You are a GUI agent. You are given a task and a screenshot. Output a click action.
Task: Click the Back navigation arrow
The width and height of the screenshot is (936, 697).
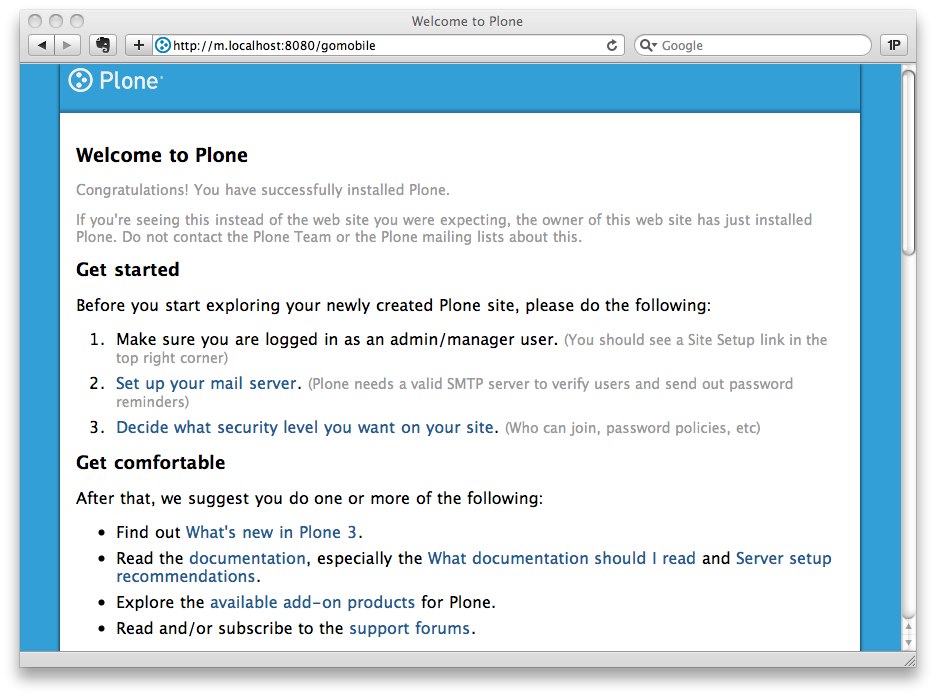[x=40, y=44]
